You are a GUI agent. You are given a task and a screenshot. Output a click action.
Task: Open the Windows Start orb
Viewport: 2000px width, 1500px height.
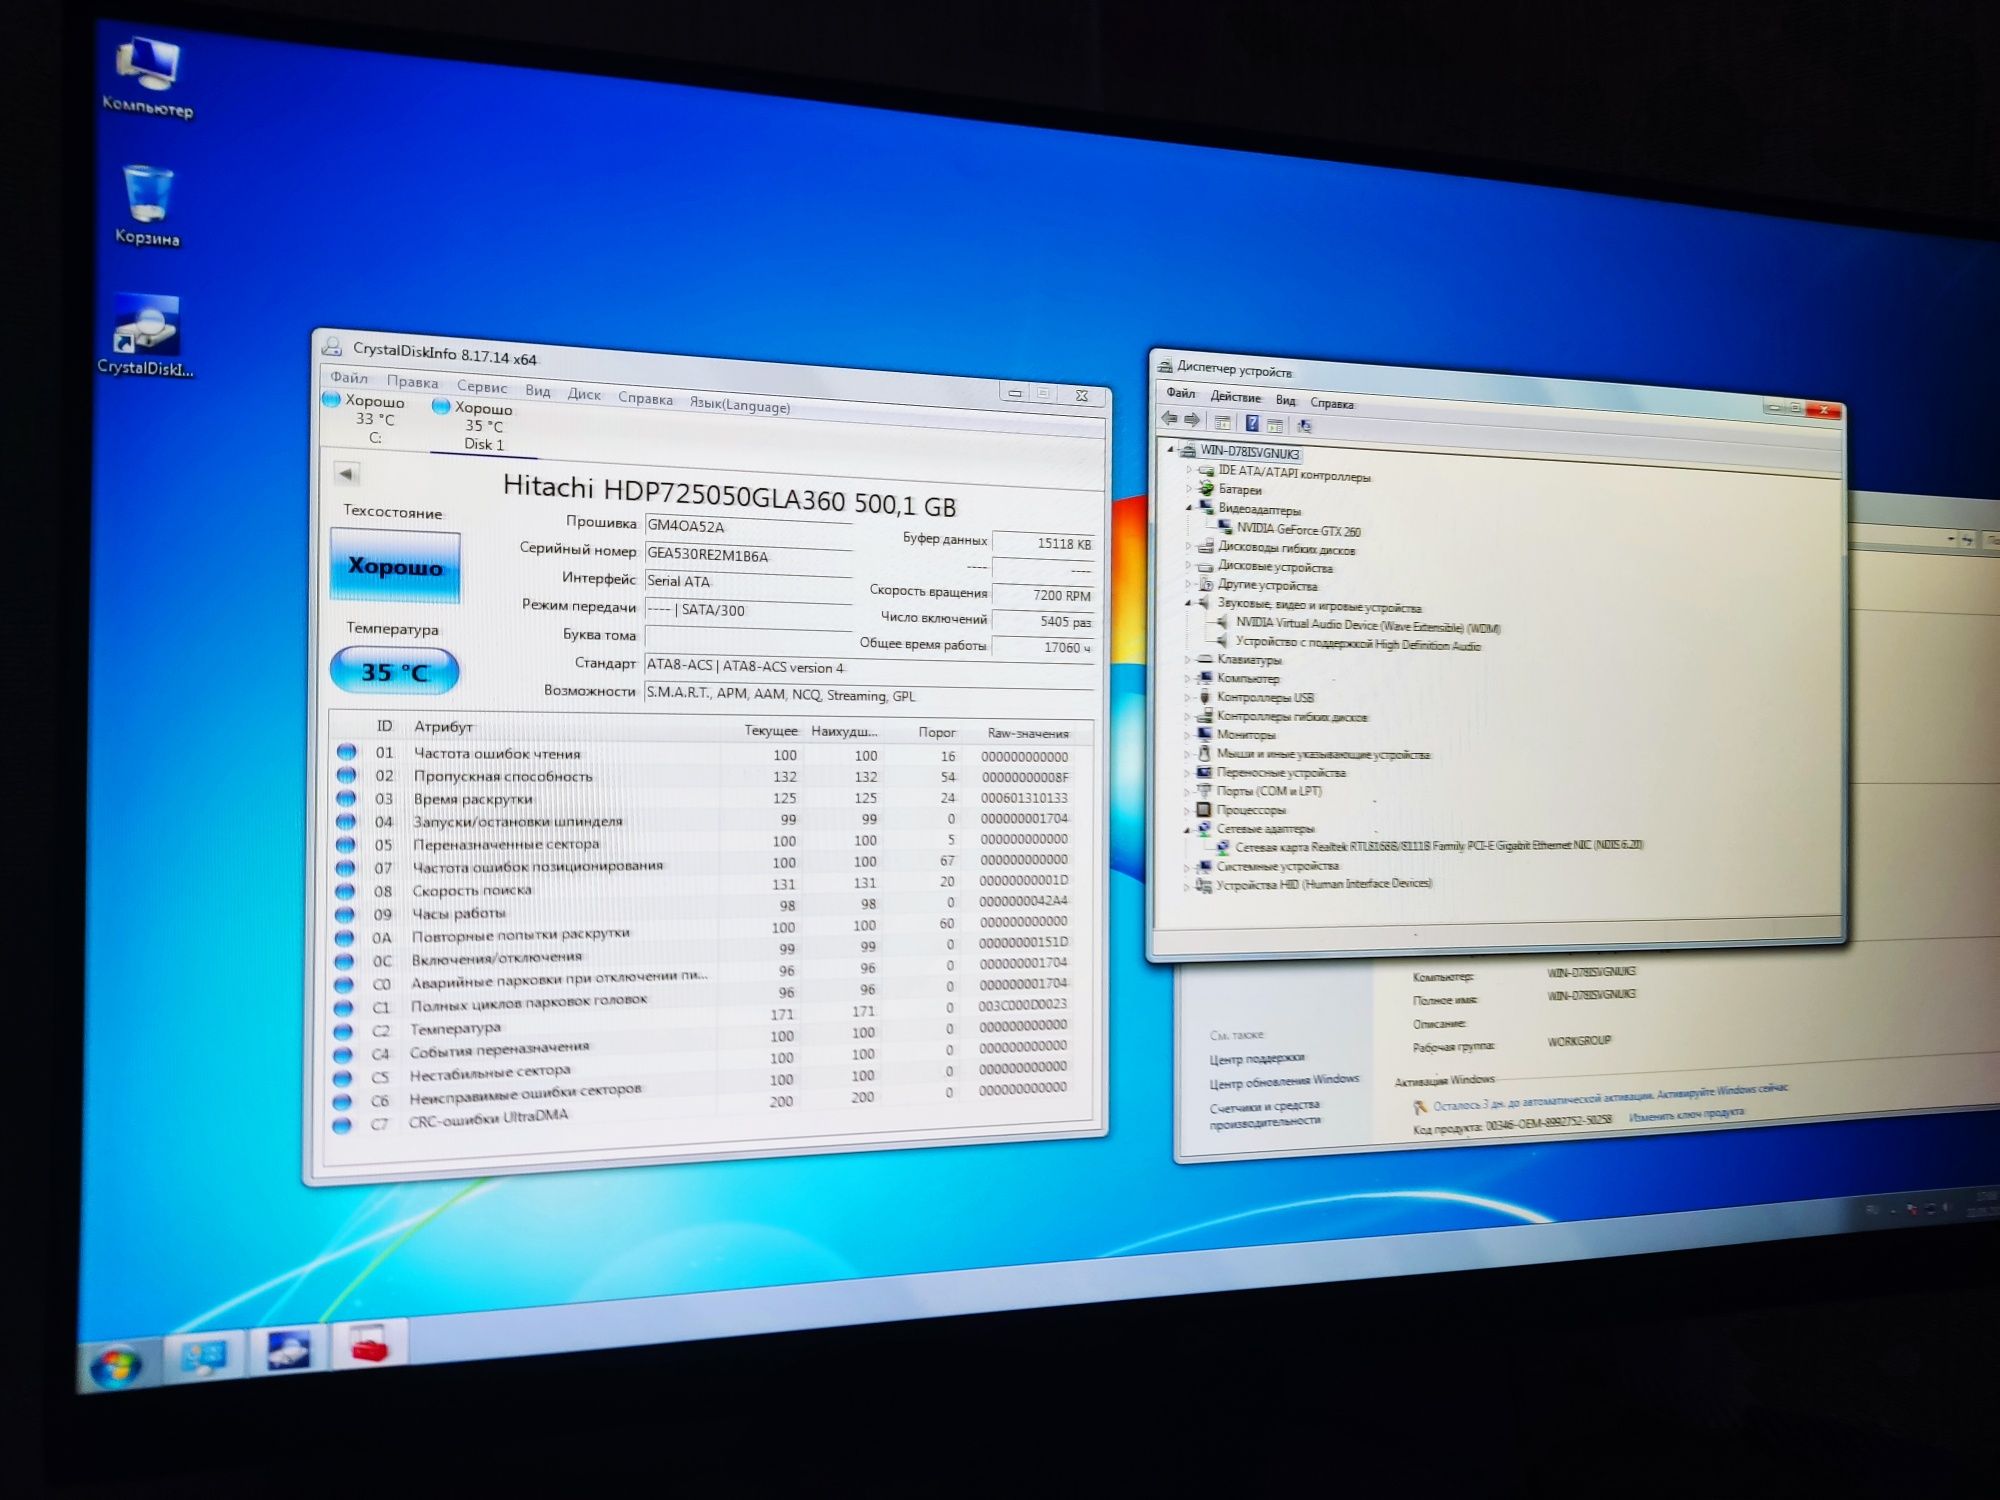point(115,1369)
